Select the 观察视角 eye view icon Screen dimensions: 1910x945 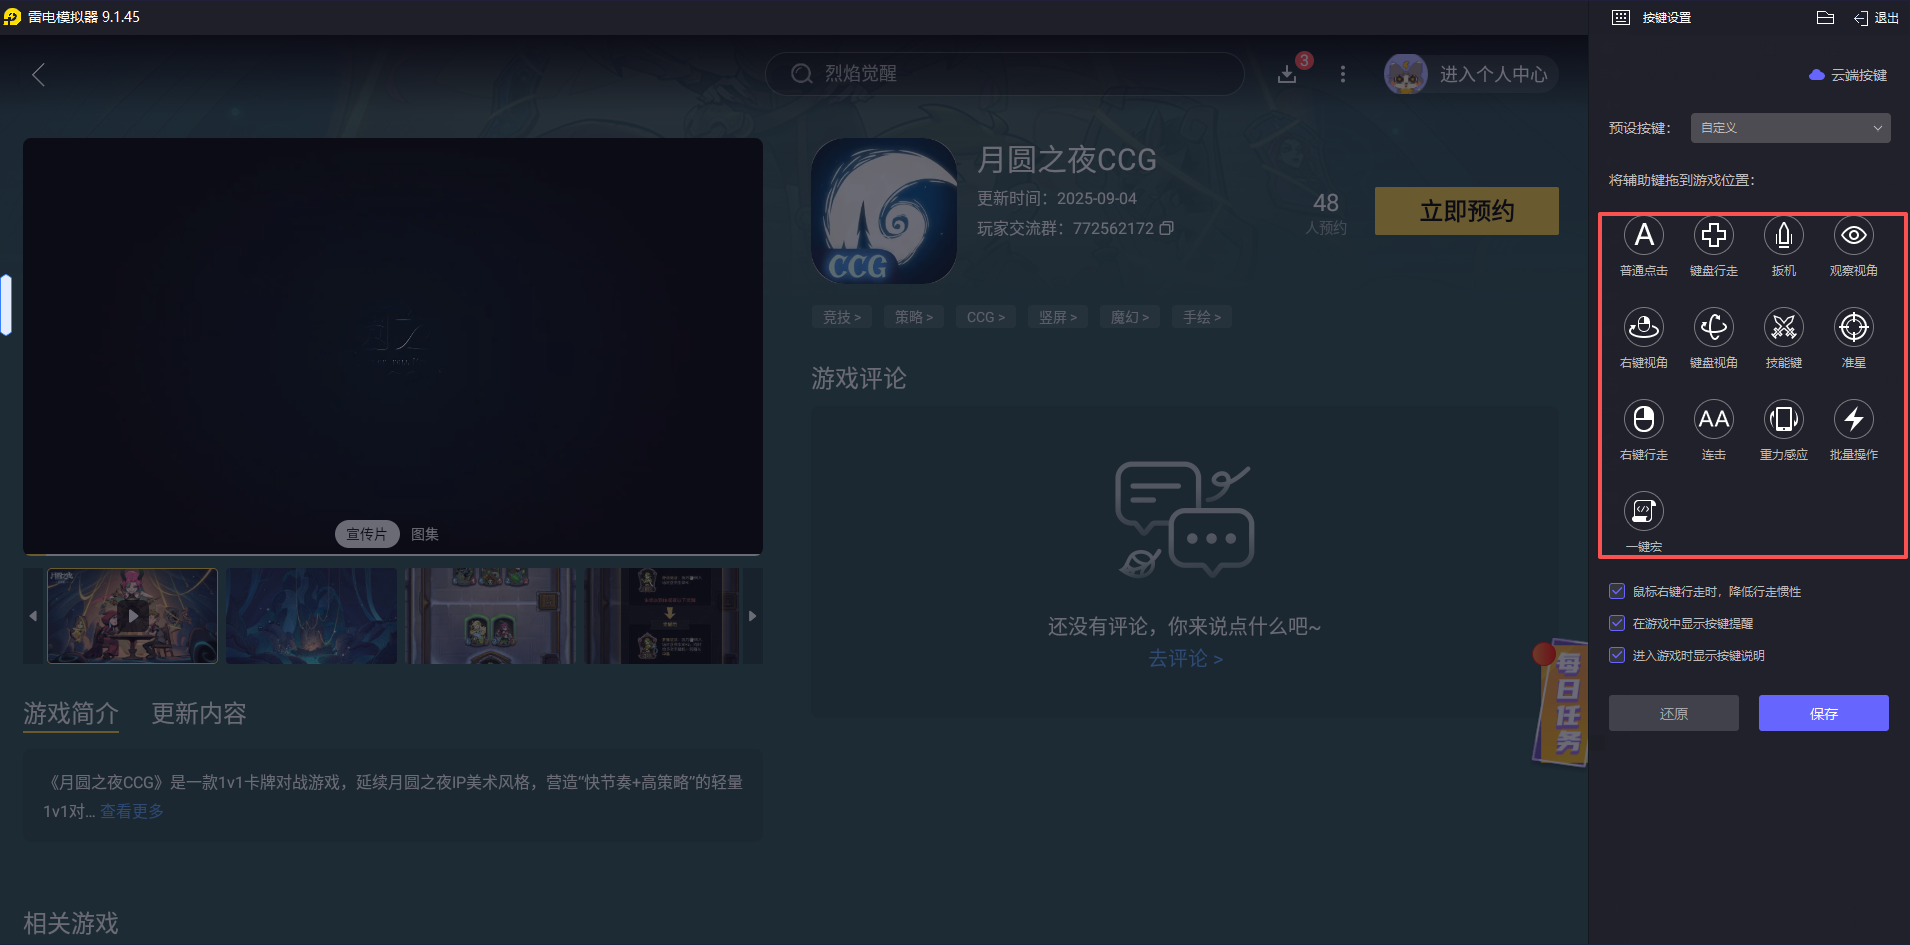pos(1853,236)
